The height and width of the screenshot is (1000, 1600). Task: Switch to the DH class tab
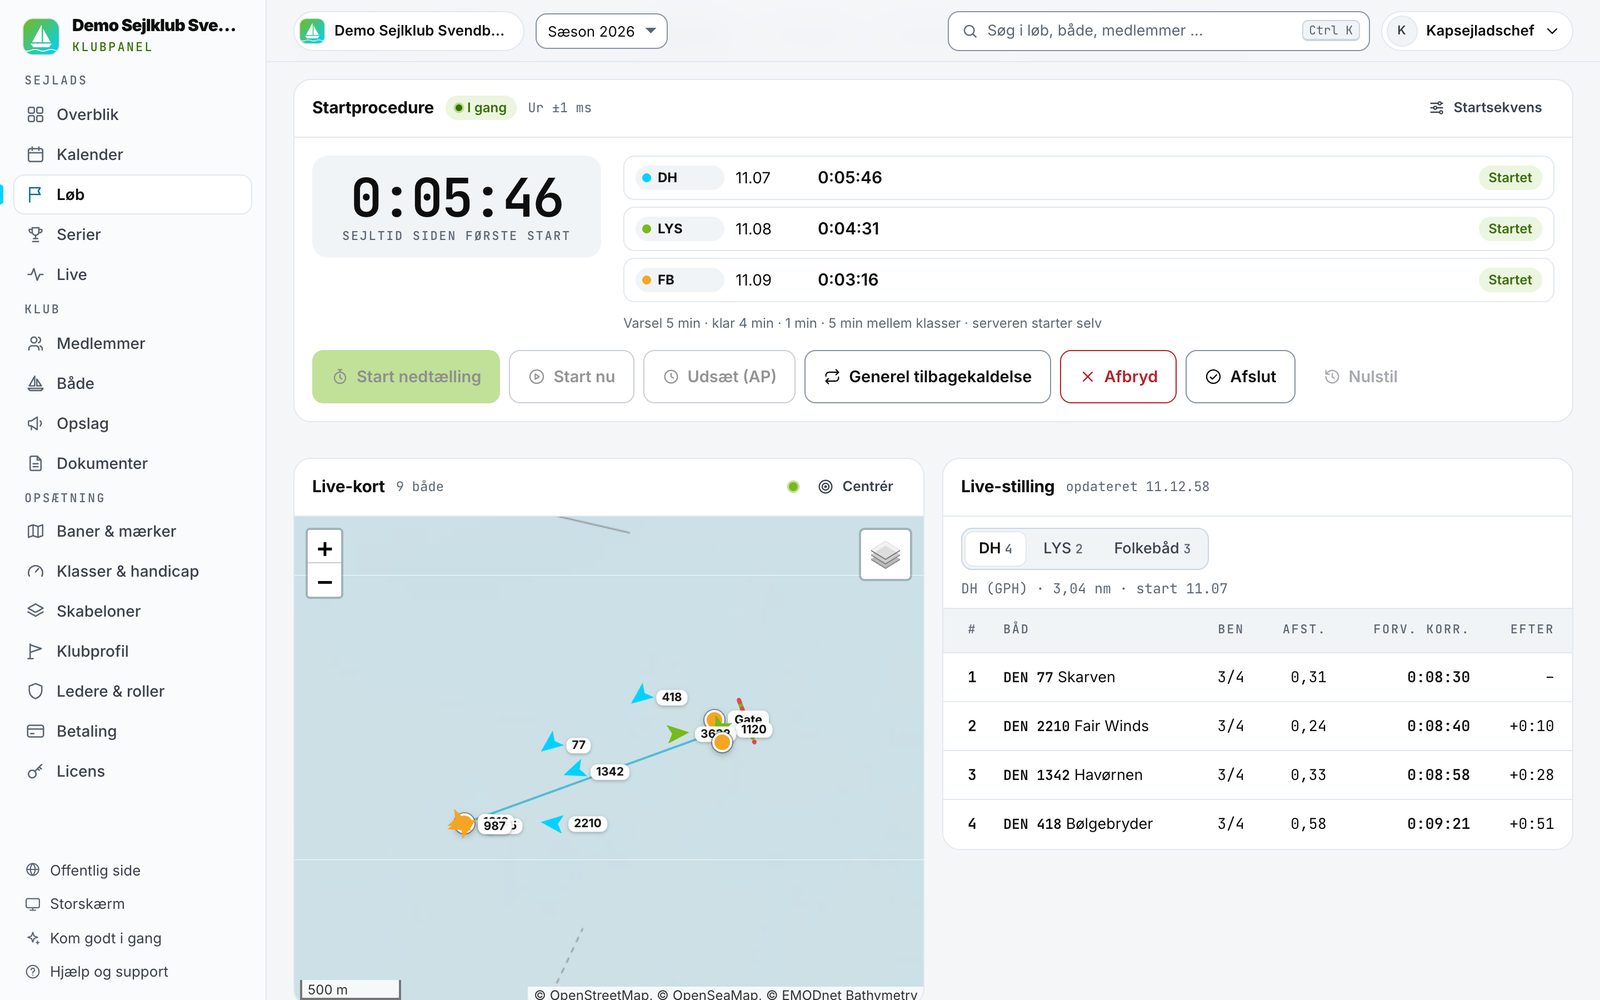(x=995, y=549)
